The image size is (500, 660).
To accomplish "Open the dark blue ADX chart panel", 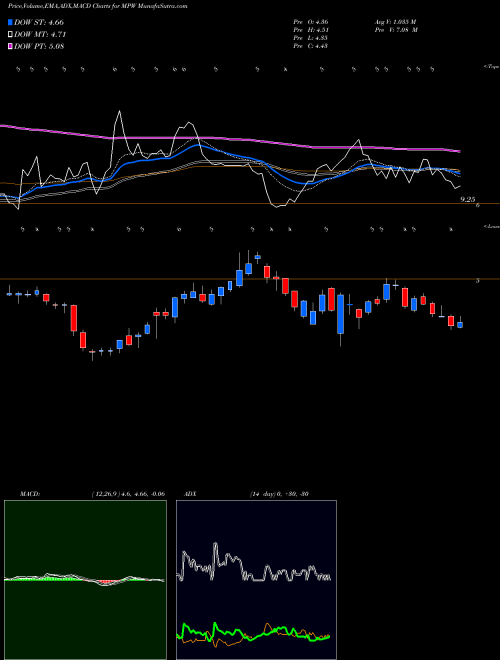I will pos(256,580).
